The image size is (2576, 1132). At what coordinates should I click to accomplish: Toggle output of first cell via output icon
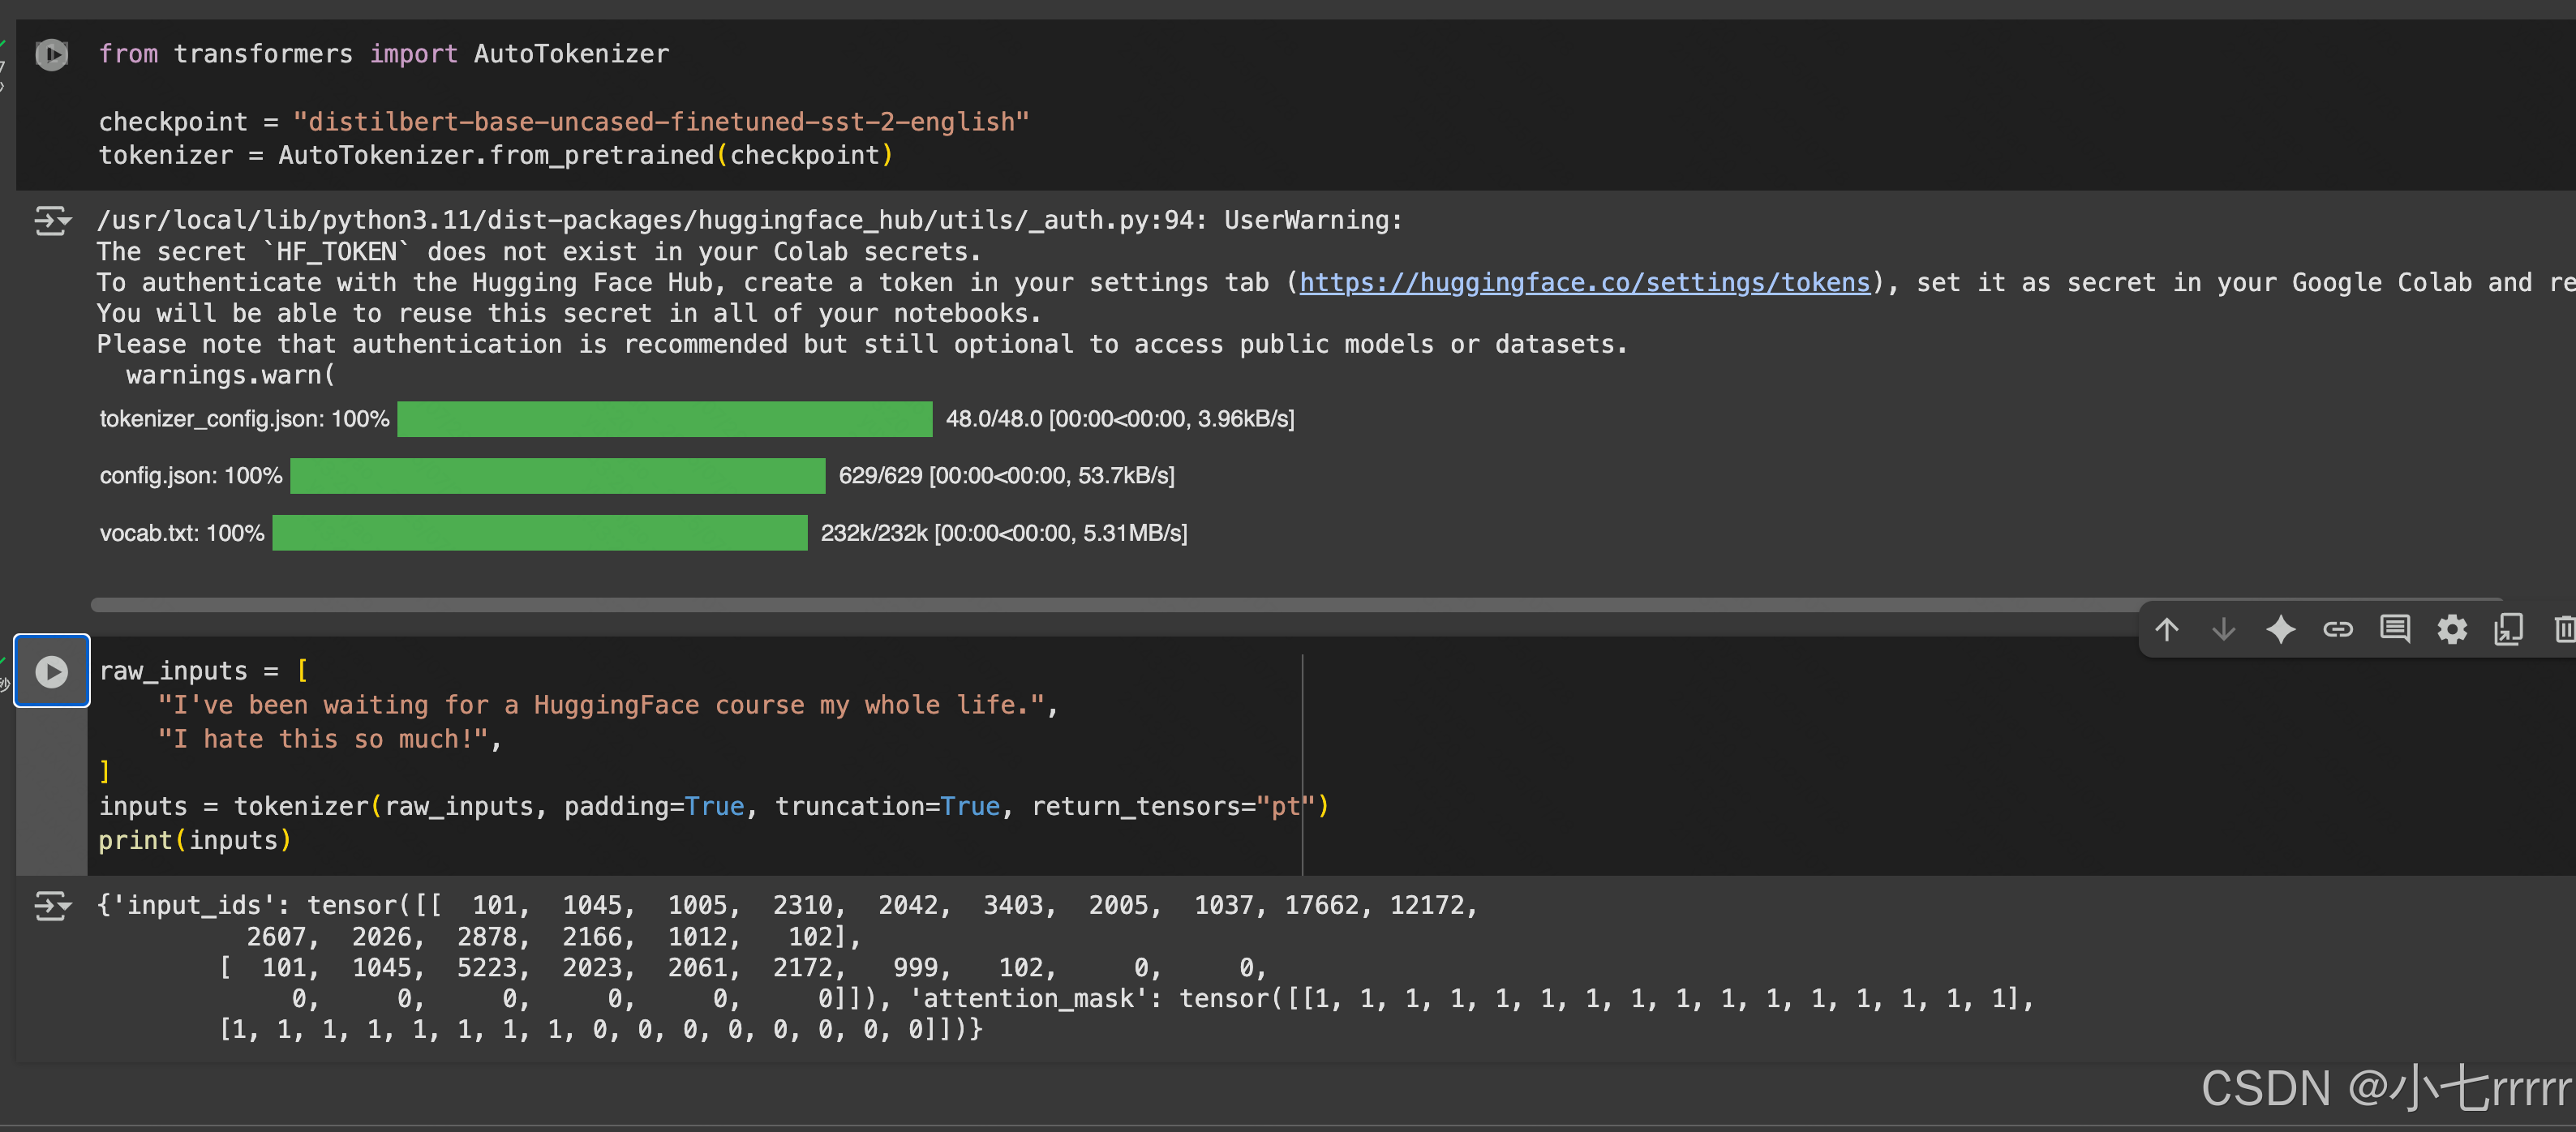click(x=52, y=220)
